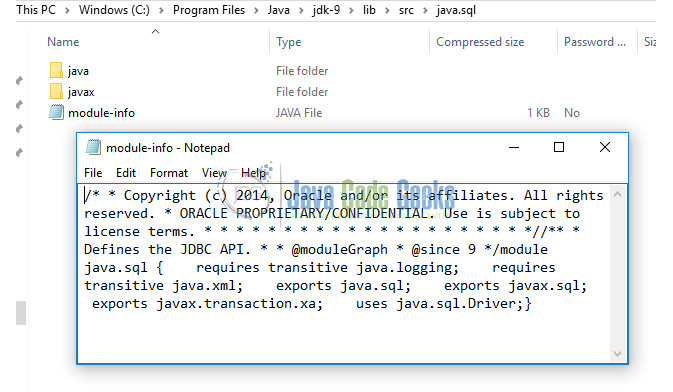The height and width of the screenshot is (392, 673).
Task: Click the No password cell for module-info
Action: [572, 113]
